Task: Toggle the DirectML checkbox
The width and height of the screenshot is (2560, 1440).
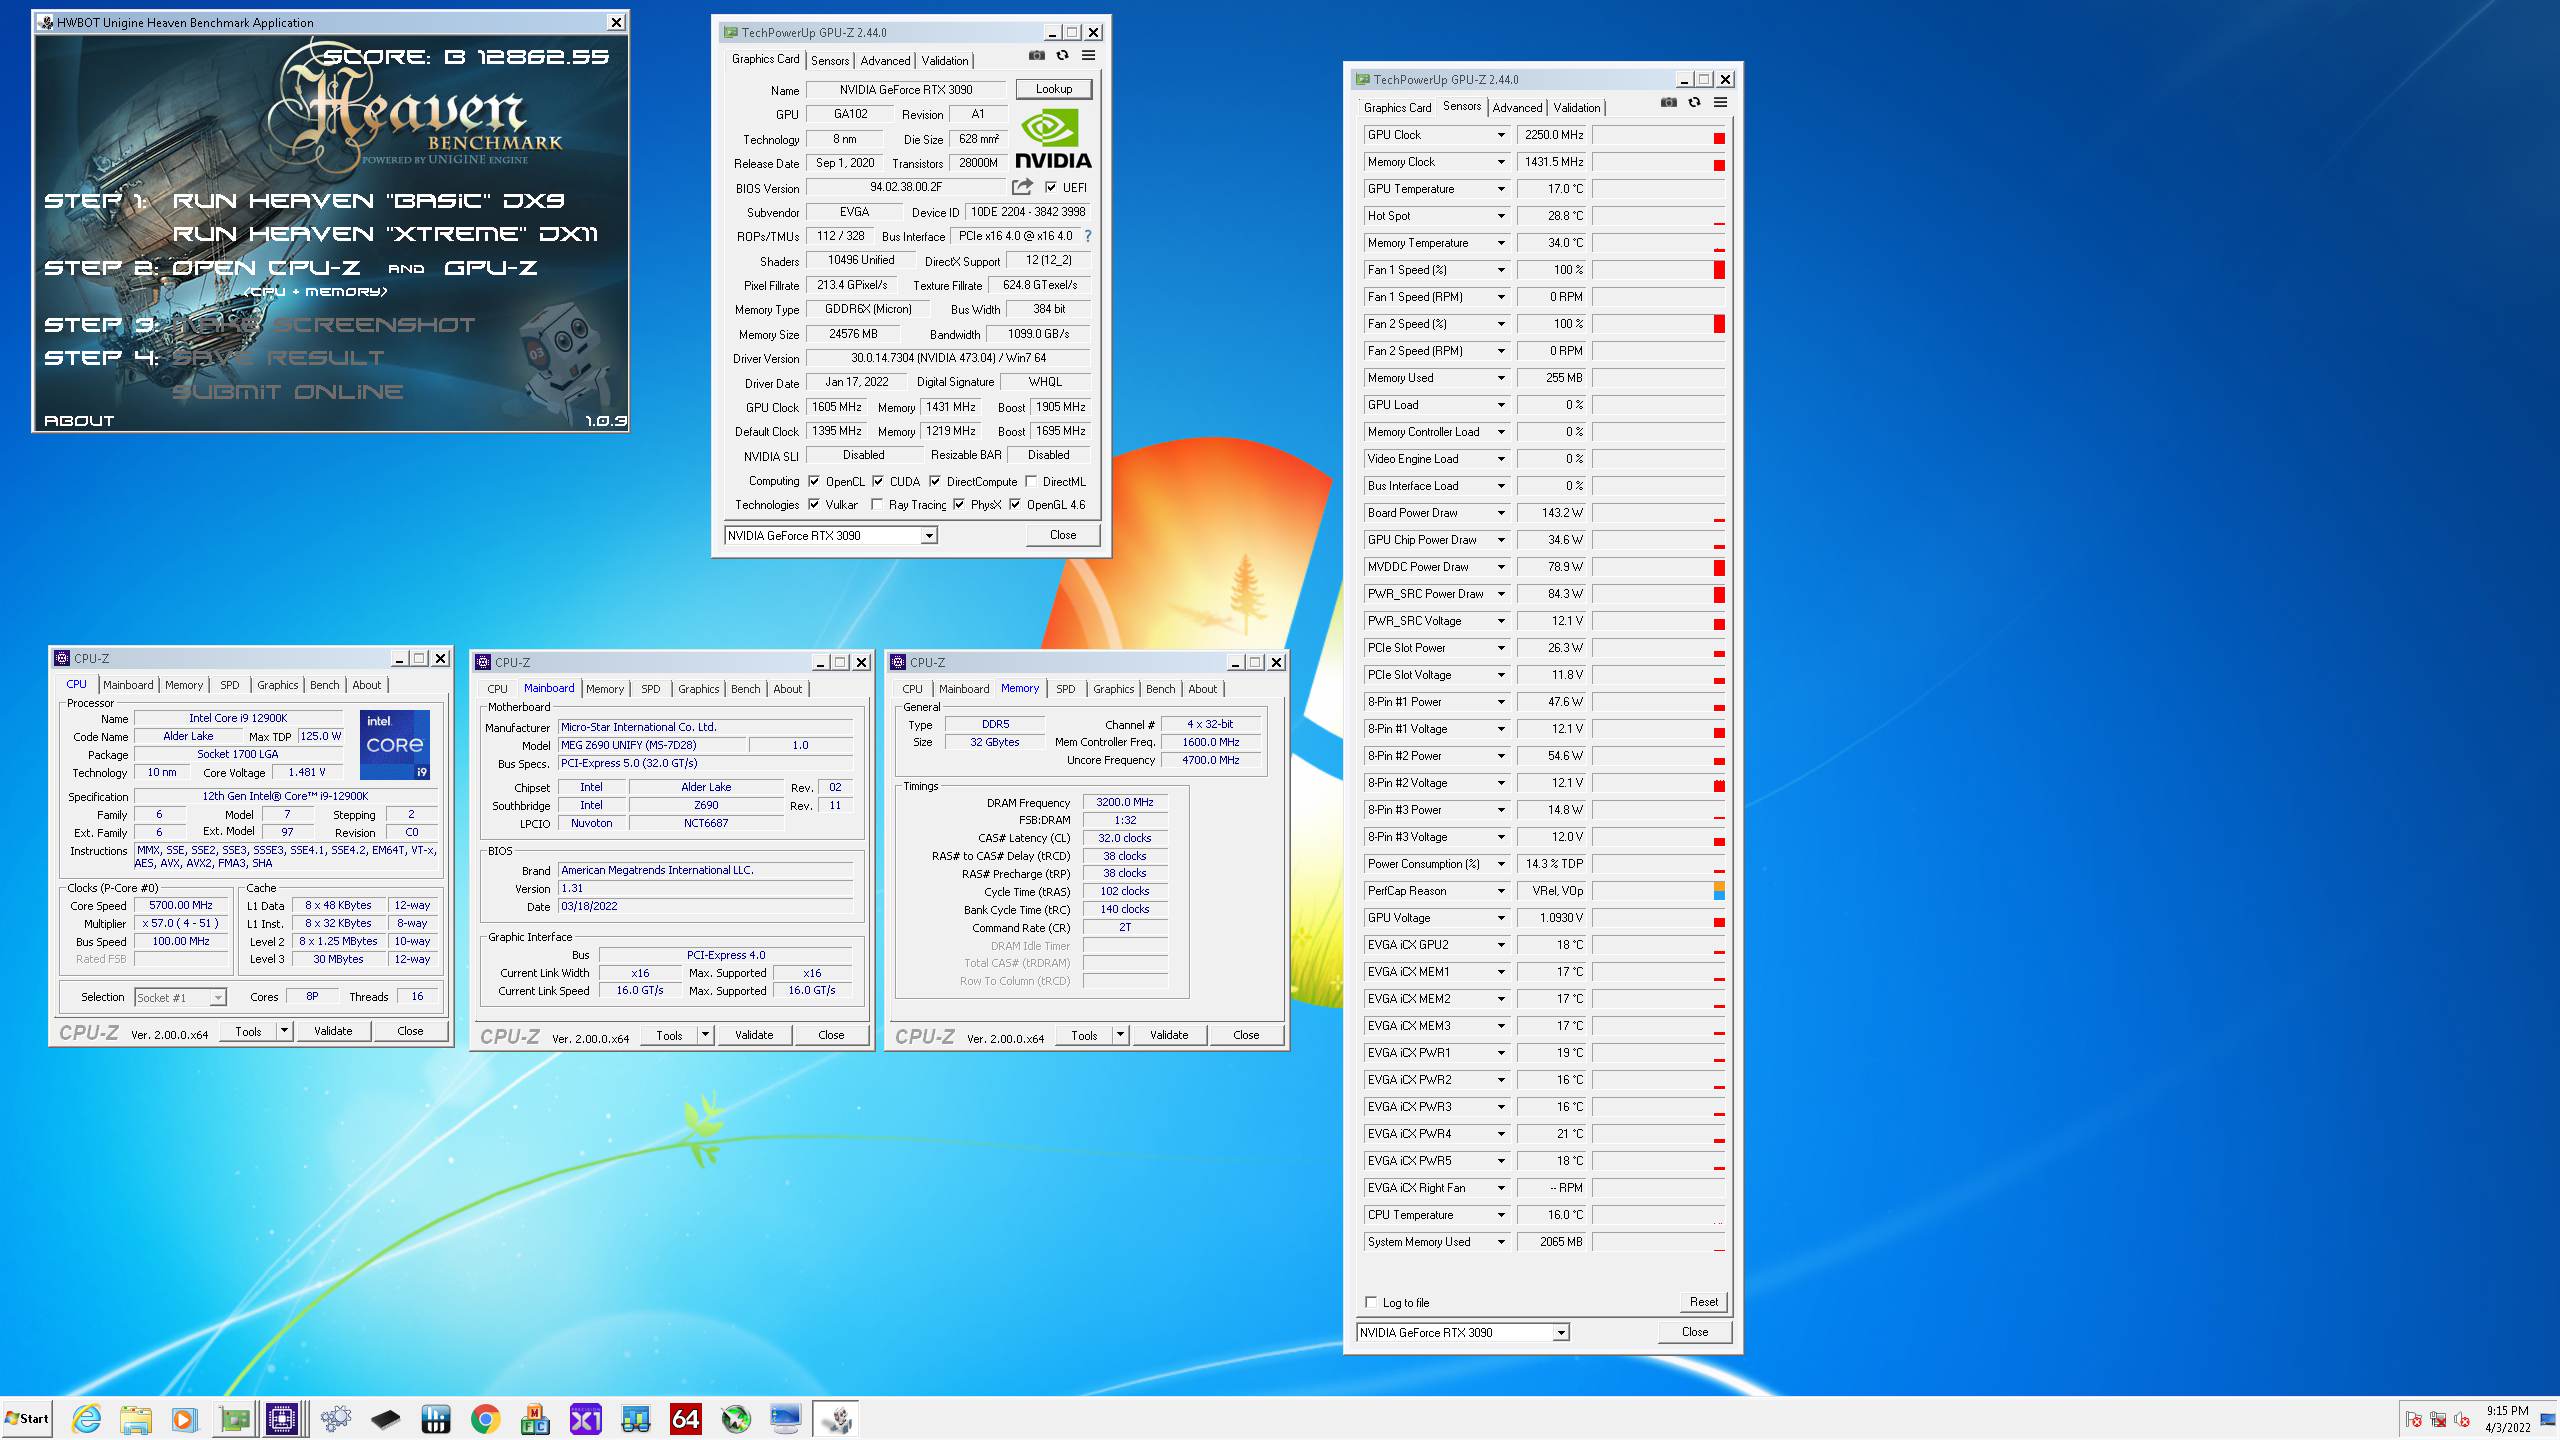Action: point(1031,481)
